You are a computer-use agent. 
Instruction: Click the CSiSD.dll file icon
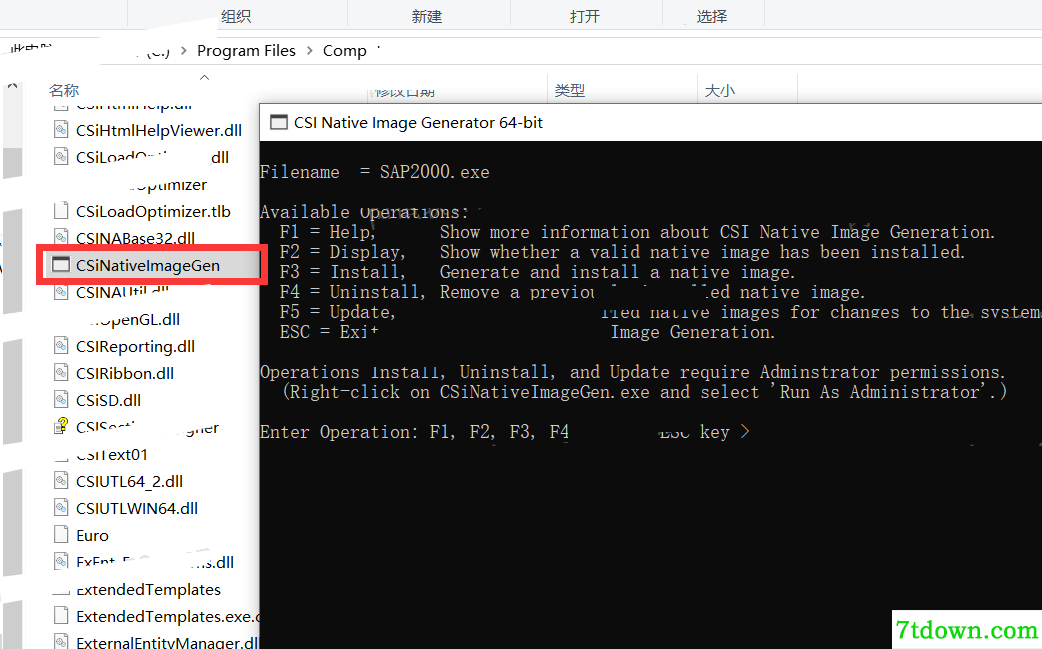coord(61,400)
